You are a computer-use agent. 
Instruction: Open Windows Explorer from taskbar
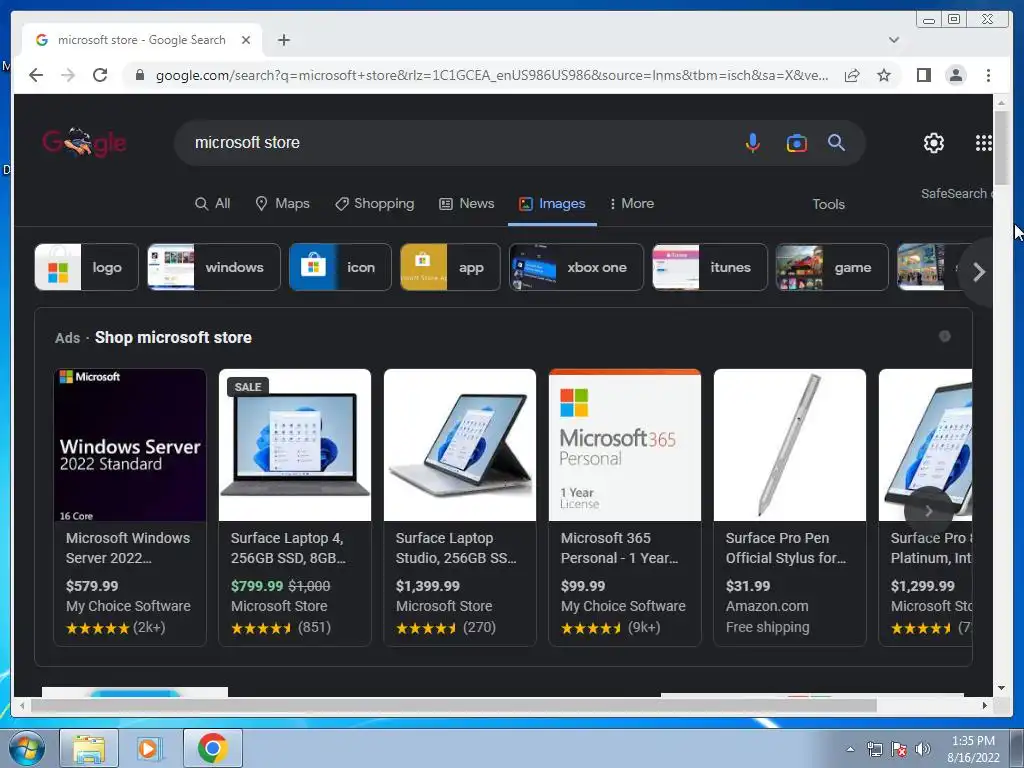pyautogui.click(x=89, y=748)
